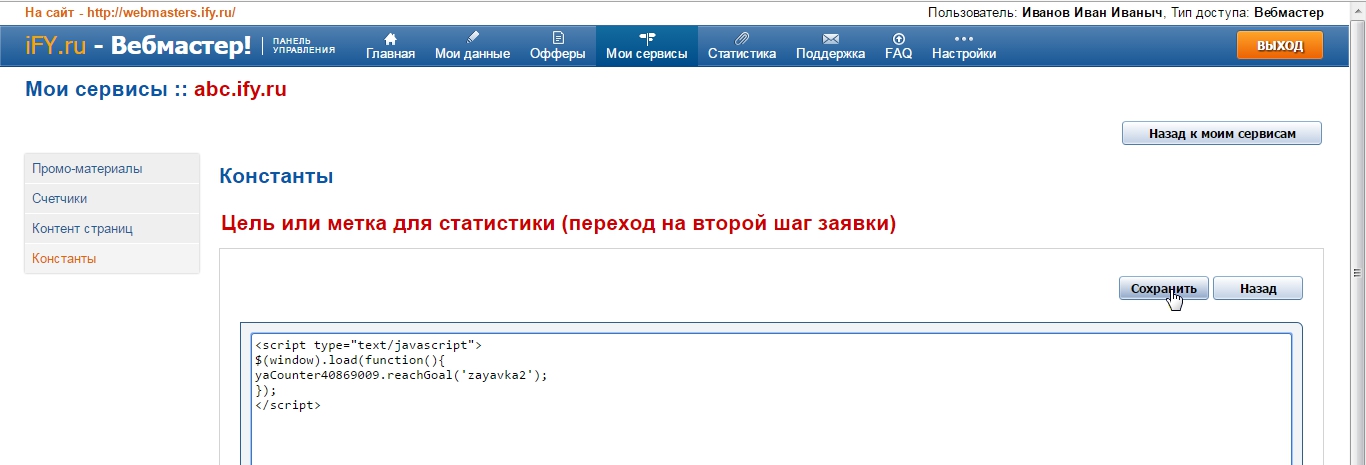Select Константы in the left menu
This screenshot has width=1366, height=465.
(64, 259)
